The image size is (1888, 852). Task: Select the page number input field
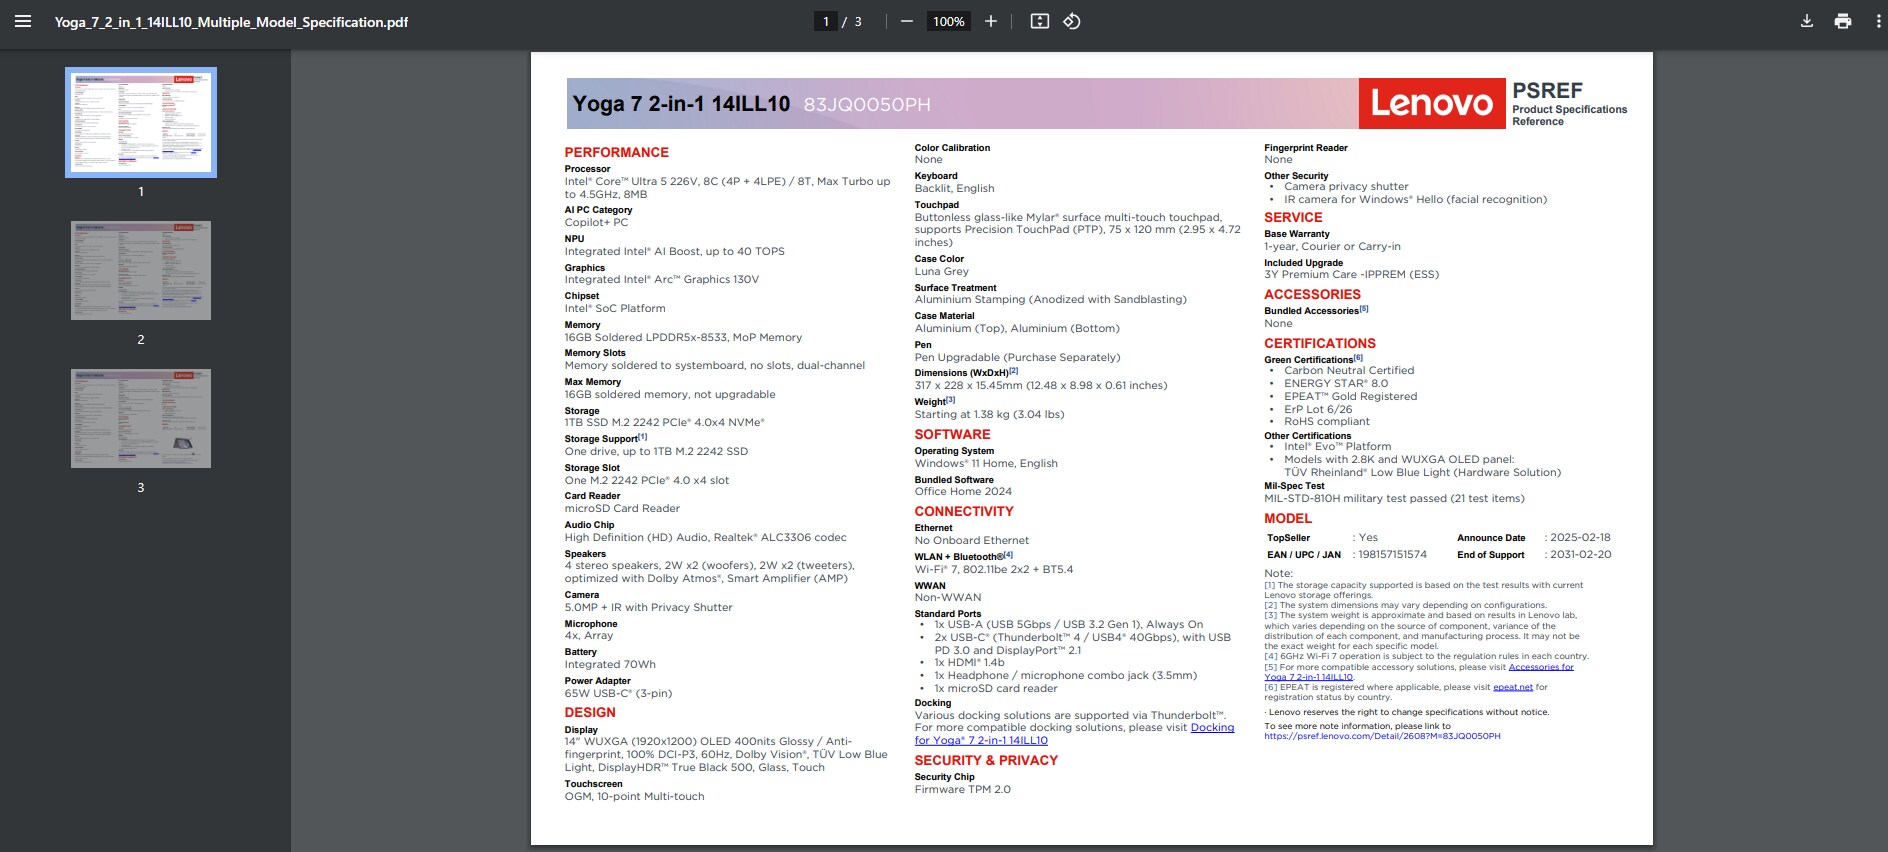[x=825, y=21]
